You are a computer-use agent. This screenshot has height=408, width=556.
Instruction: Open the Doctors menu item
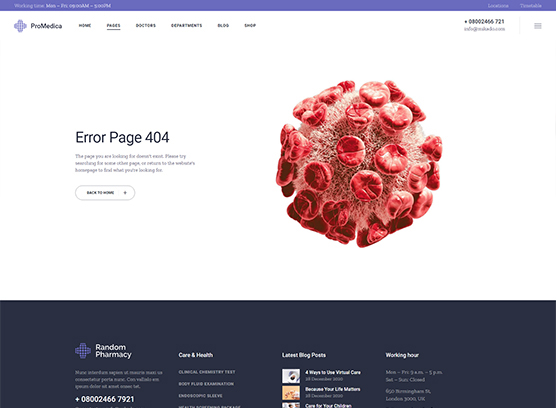[146, 26]
